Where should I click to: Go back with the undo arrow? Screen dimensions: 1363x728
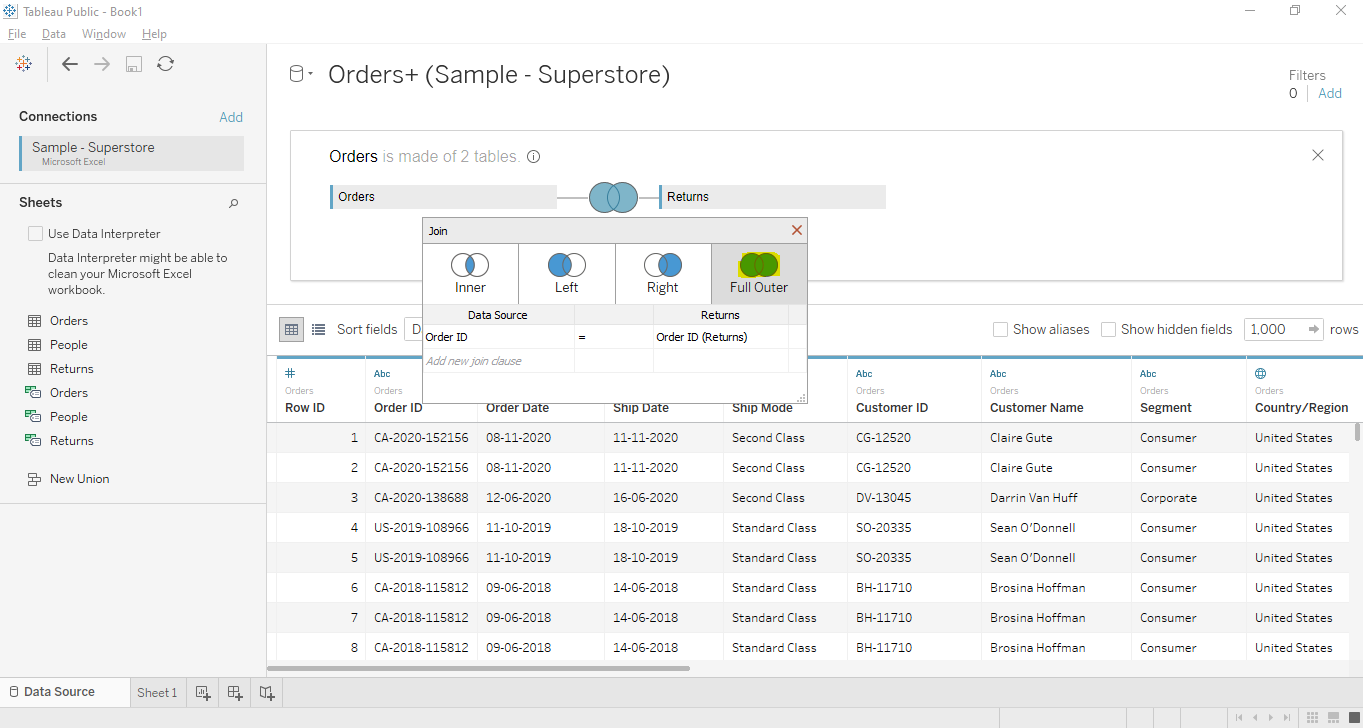tap(69, 64)
